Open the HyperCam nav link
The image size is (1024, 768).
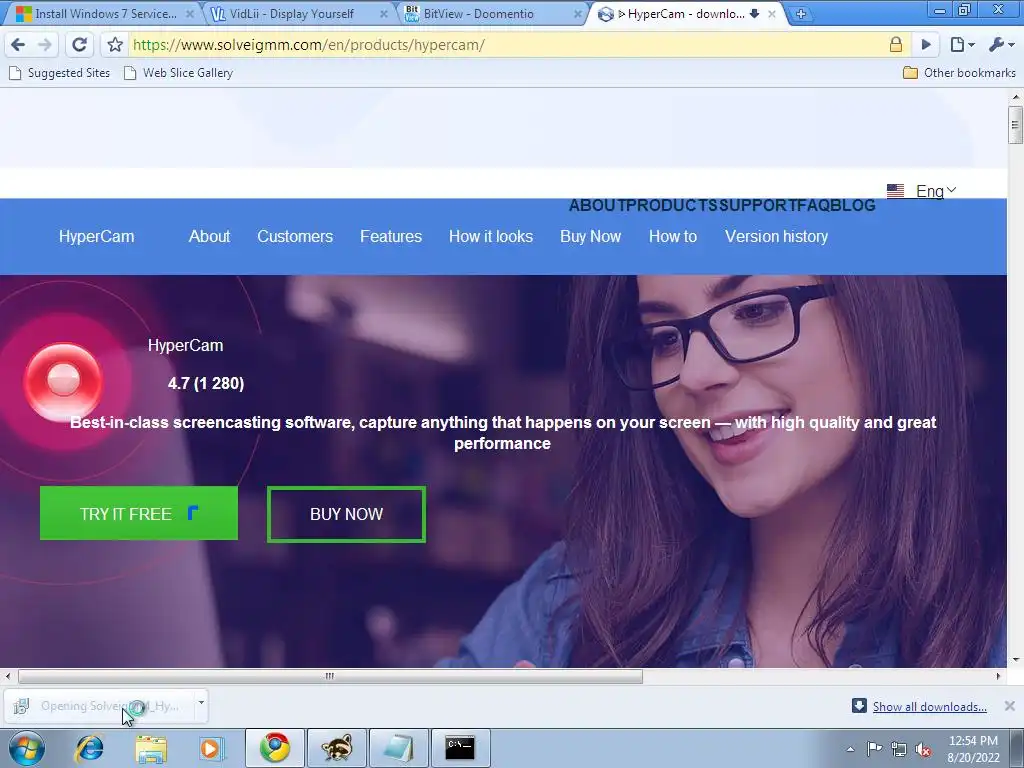(97, 236)
